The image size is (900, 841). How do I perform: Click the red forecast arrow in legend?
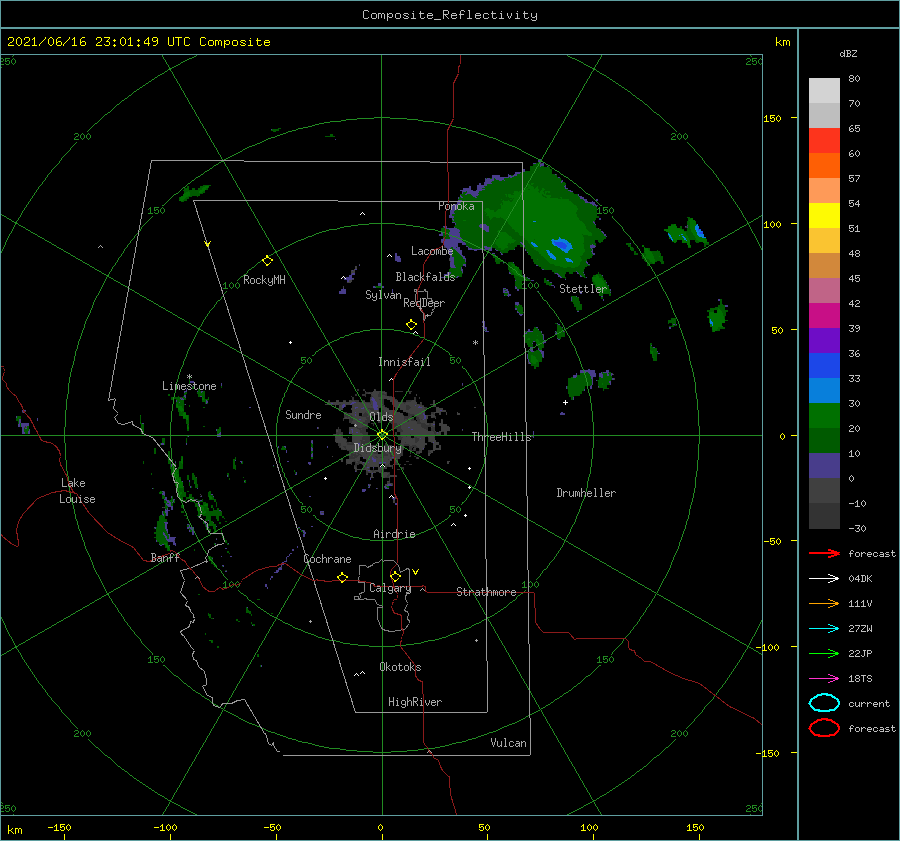(x=824, y=553)
